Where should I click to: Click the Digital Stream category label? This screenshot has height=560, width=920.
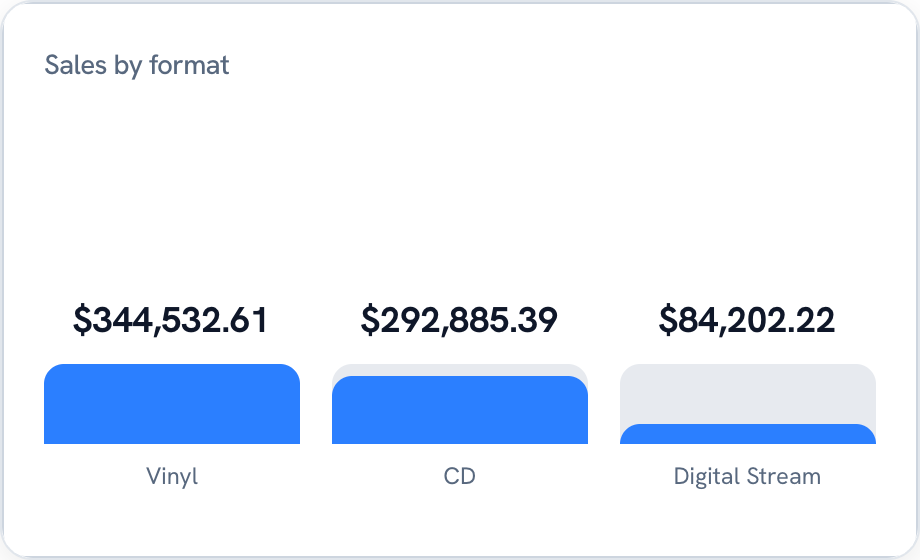(747, 476)
